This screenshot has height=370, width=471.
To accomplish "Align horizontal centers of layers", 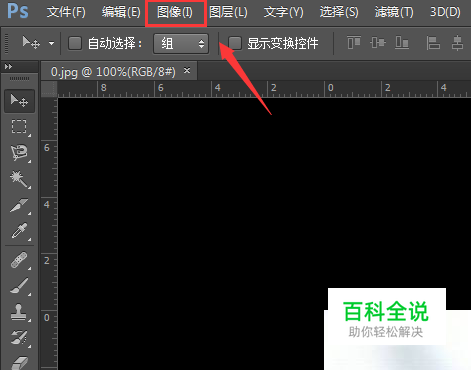I will click(x=457, y=43).
